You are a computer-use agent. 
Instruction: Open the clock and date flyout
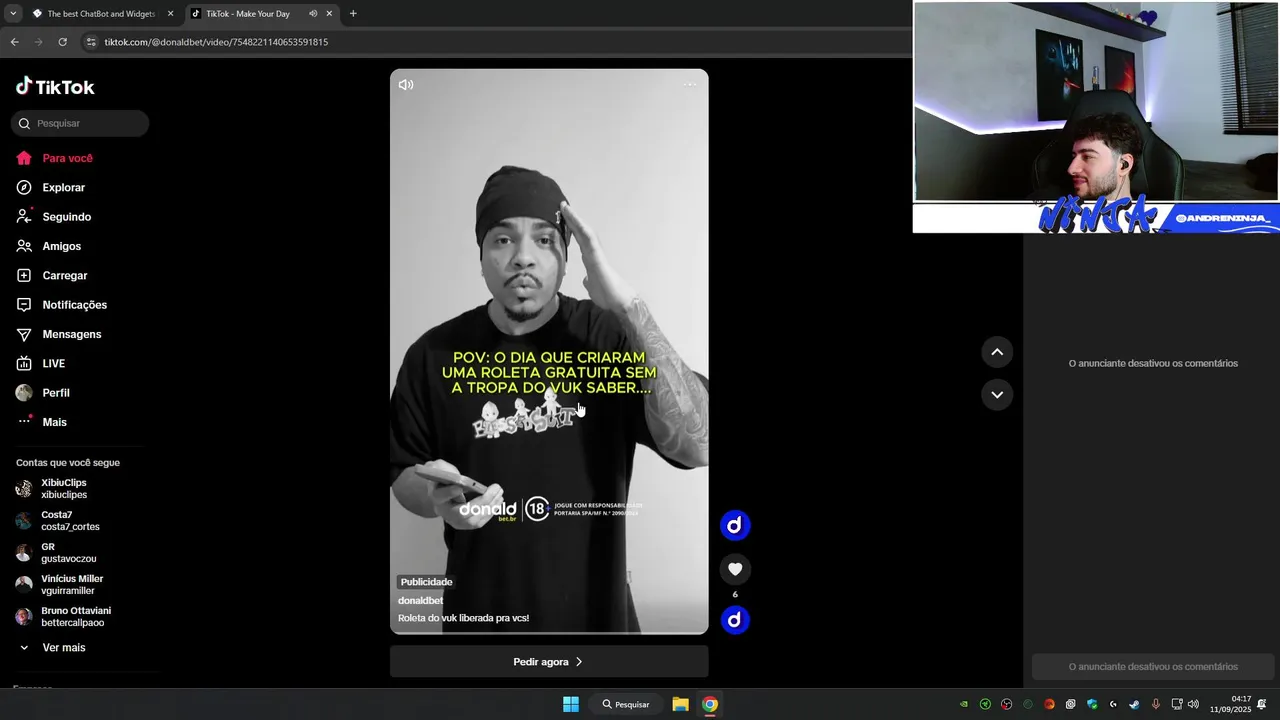click(x=1230, y=704)
